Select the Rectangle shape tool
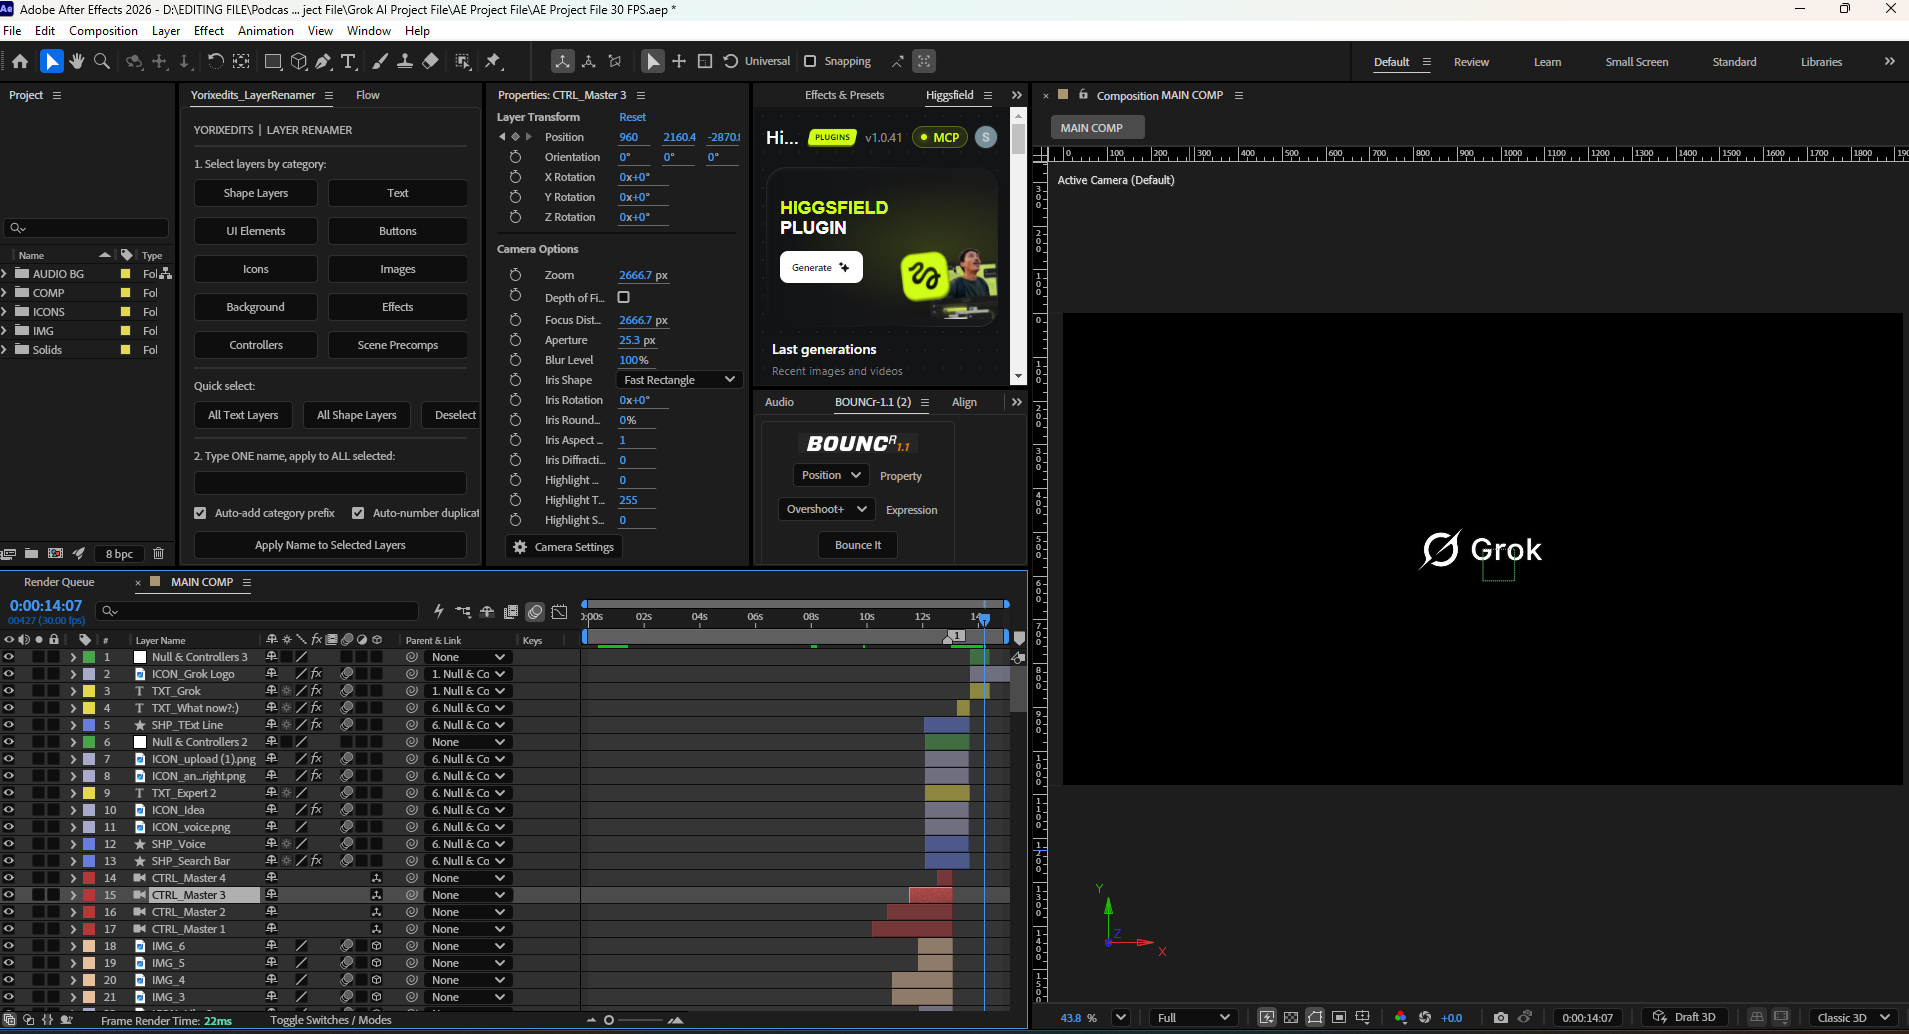Image resolution: width=1909 pixels, height=1034 pixels. tap(272, 61)
